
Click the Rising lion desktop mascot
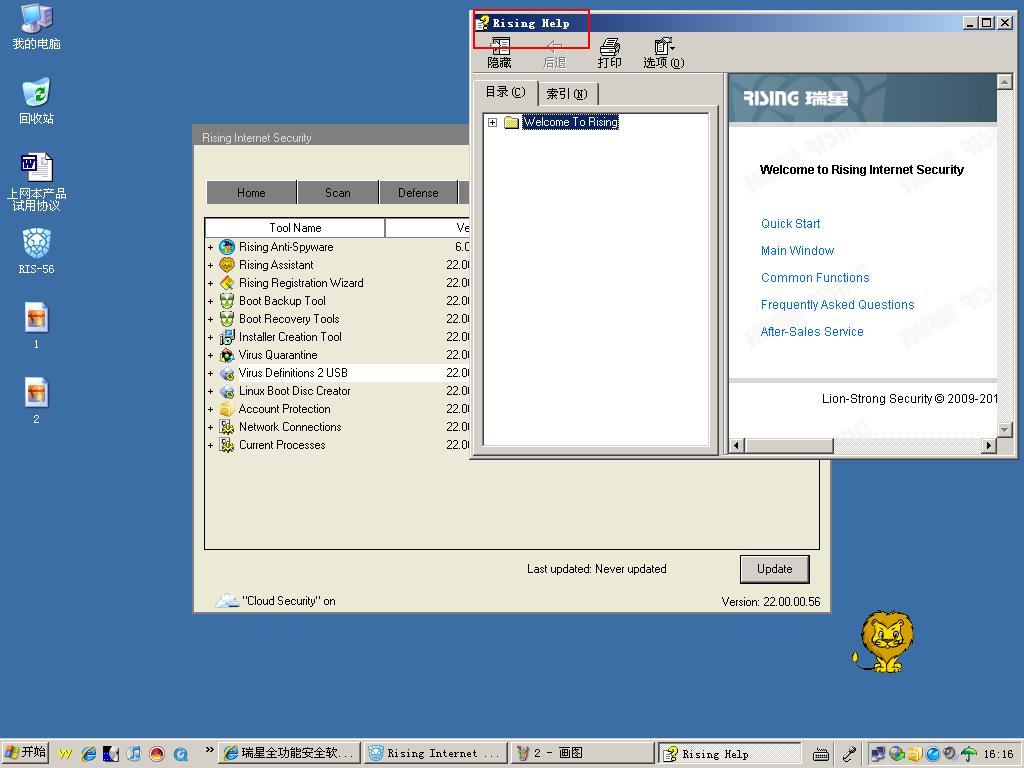(884, 641)
